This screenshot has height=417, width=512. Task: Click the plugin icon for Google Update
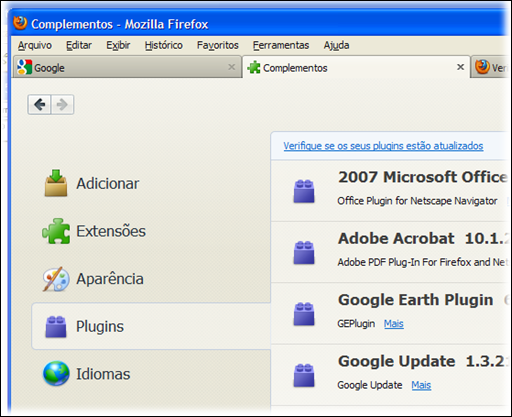click(304, 375)
